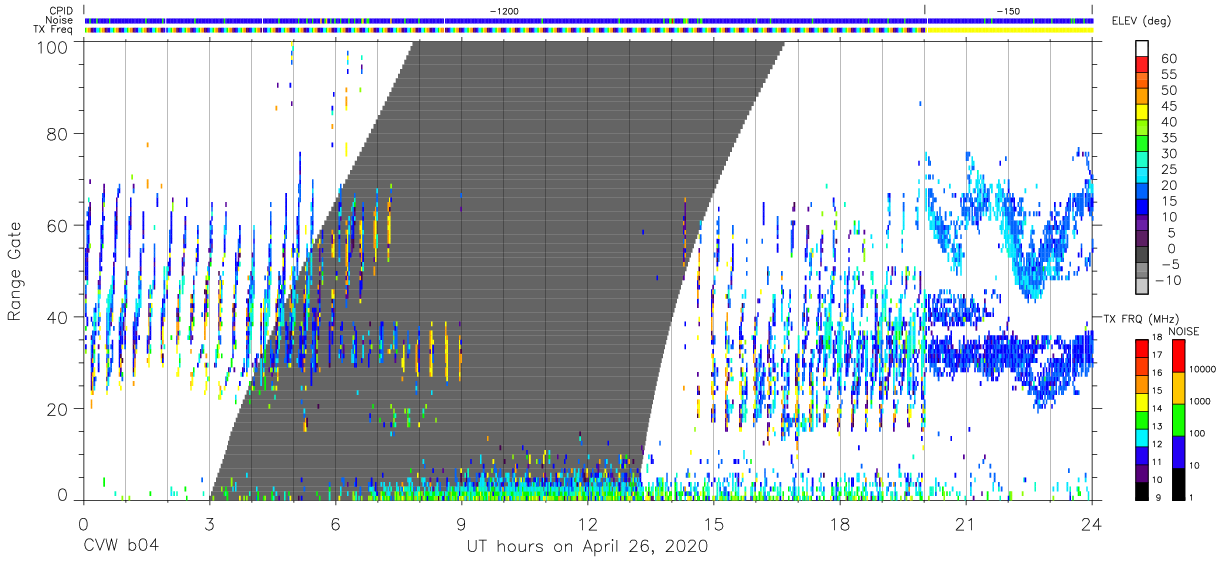Click the NOISE legend title
The height and width of the screenshot is (567, 1228).
pos(1186,331)
